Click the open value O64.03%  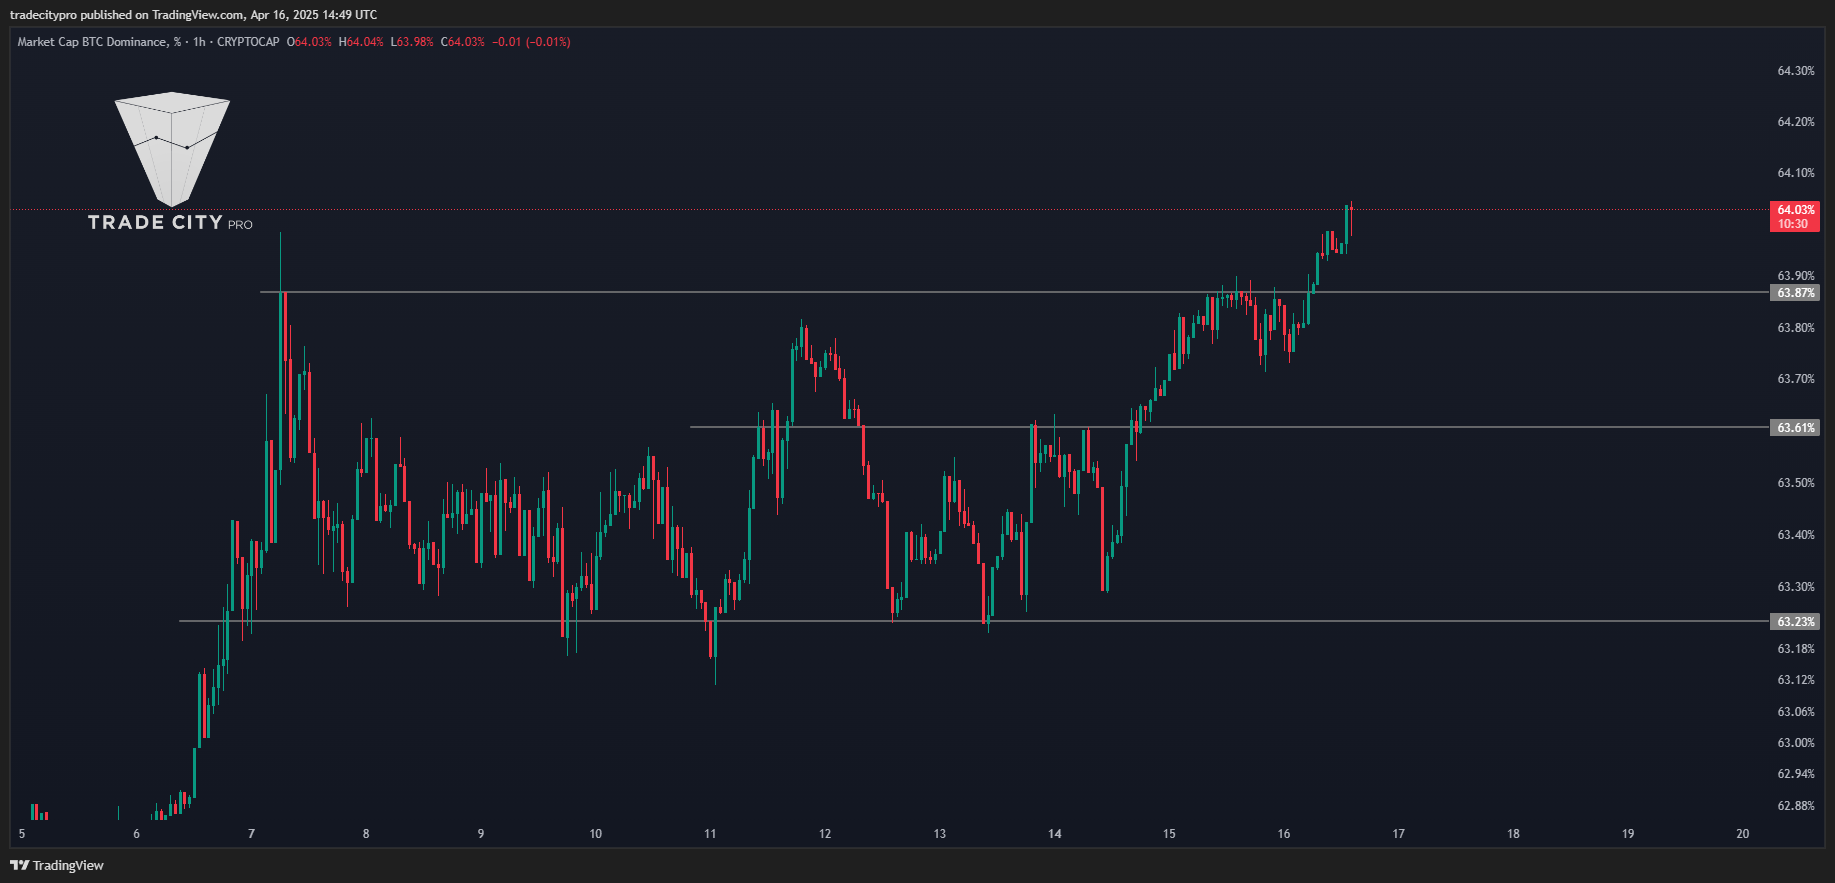309,42
